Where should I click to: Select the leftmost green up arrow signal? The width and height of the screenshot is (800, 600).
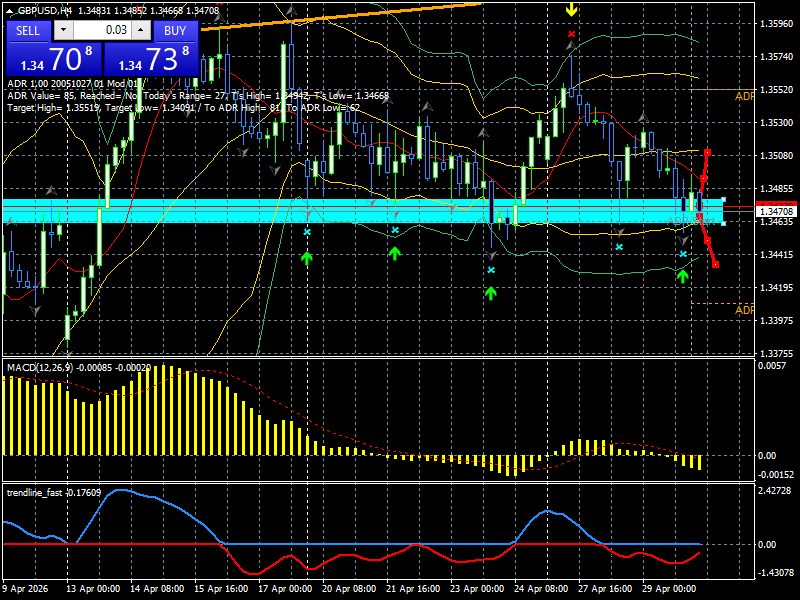[x=306, y=258]
